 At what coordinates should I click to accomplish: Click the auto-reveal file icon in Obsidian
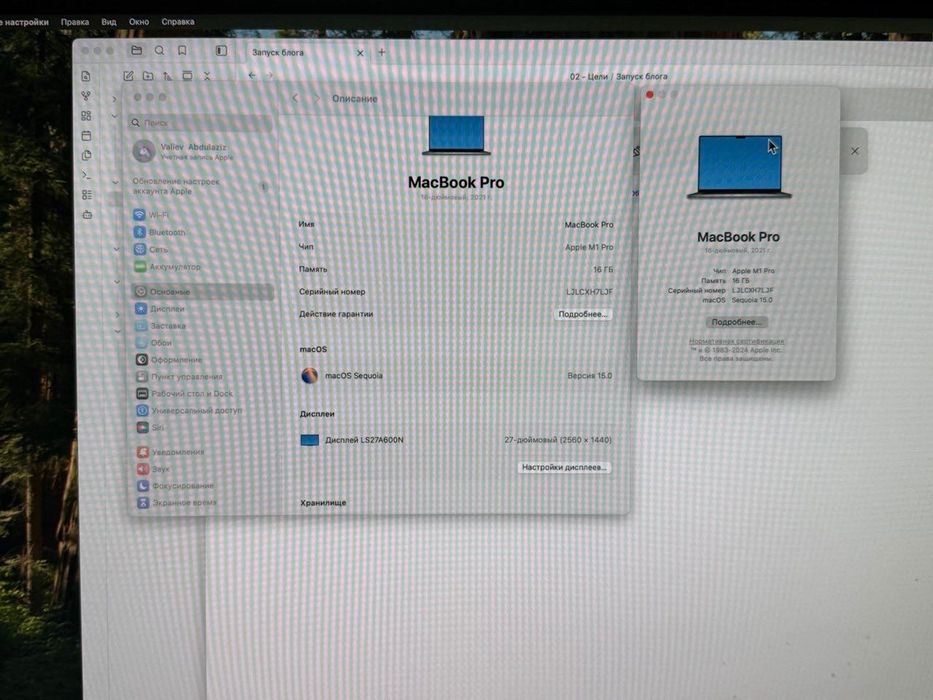(x=187, y=76)
